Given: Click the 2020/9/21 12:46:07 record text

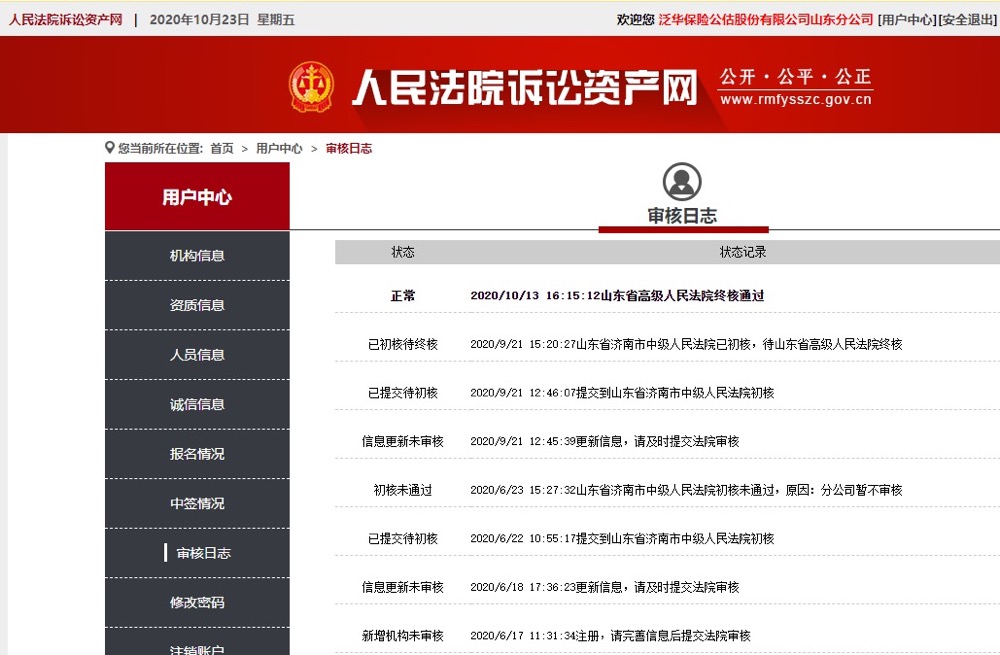Looking at the screenshot, I should (x=622, y=393).
